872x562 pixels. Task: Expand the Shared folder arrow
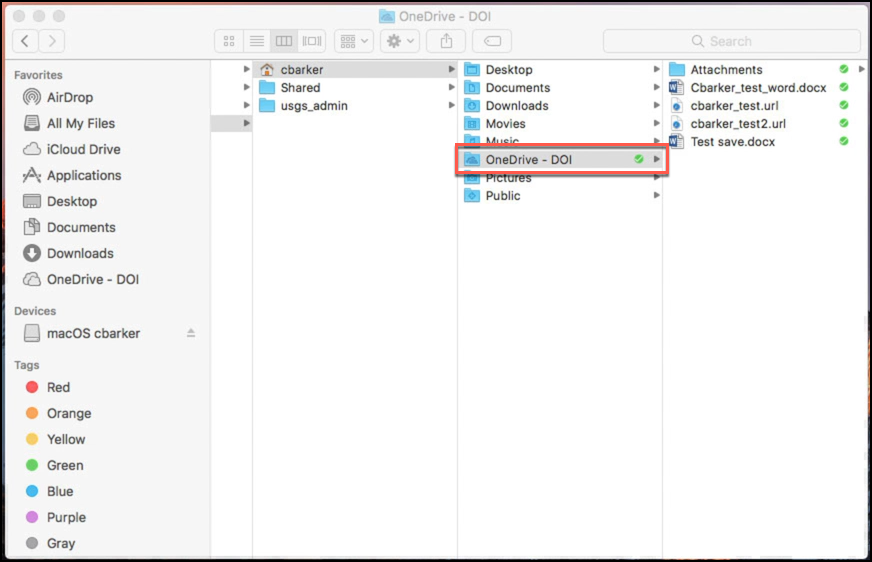click(452, 87)
